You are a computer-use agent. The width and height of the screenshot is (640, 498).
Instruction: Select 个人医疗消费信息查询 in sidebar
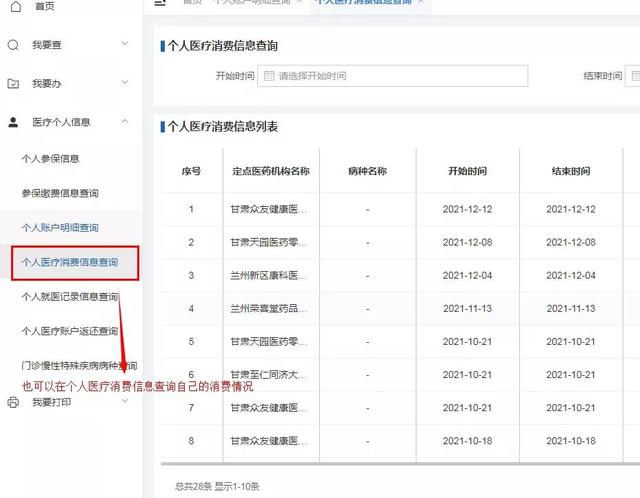(x=70, y=262)
